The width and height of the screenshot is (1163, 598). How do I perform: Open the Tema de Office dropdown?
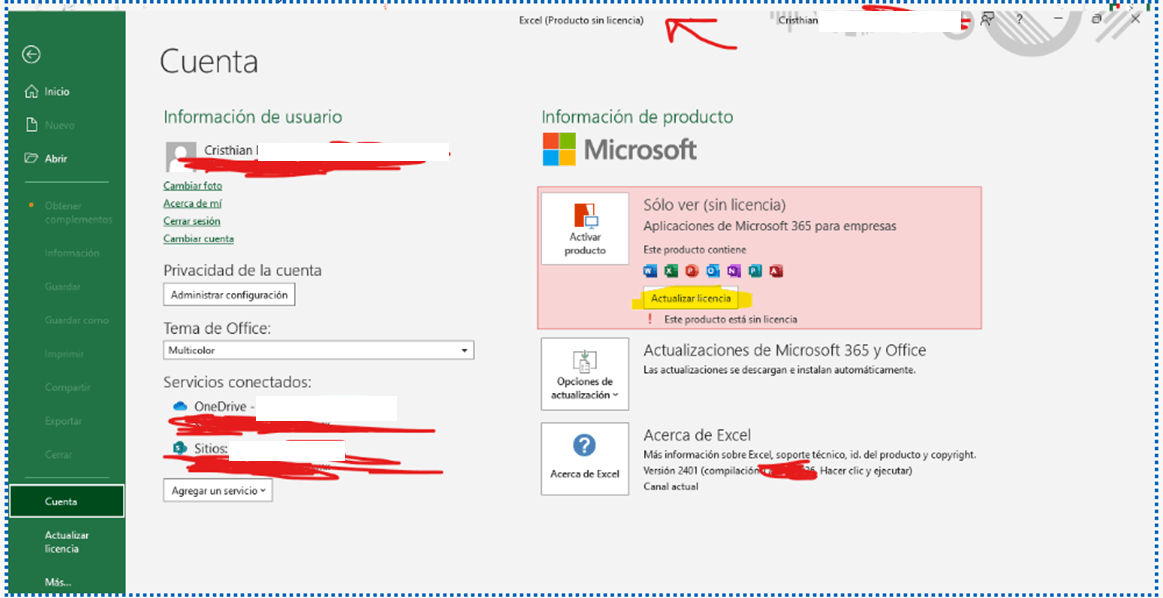tap(318, 350)
